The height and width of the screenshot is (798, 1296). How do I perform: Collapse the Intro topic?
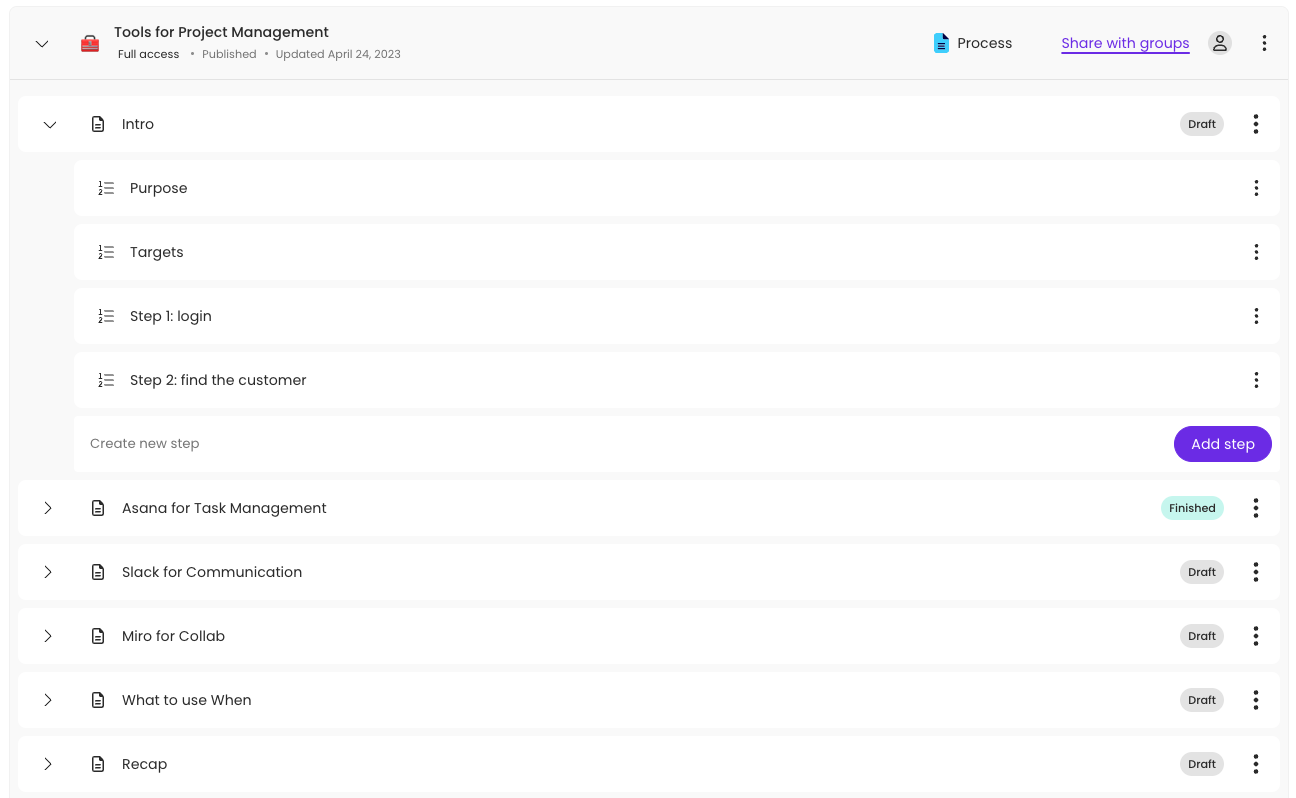click(x=50, y=124)
